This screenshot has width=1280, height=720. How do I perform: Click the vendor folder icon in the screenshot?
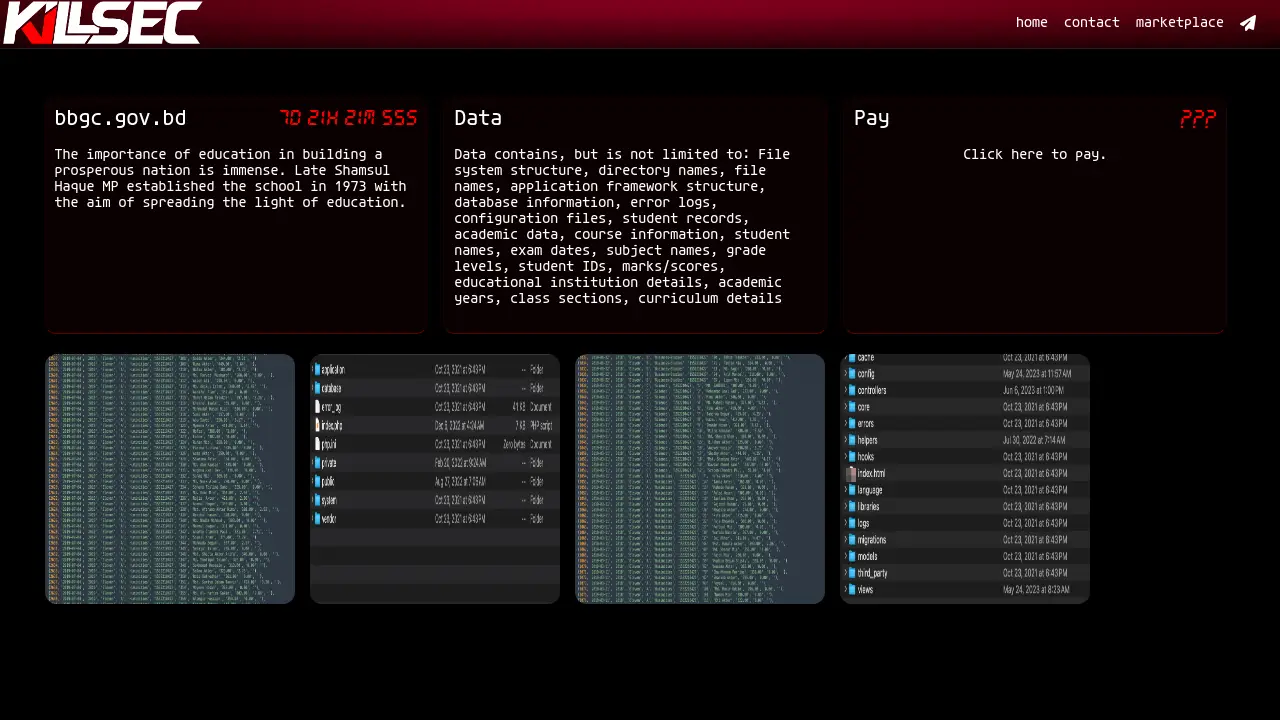pos(318,519)
